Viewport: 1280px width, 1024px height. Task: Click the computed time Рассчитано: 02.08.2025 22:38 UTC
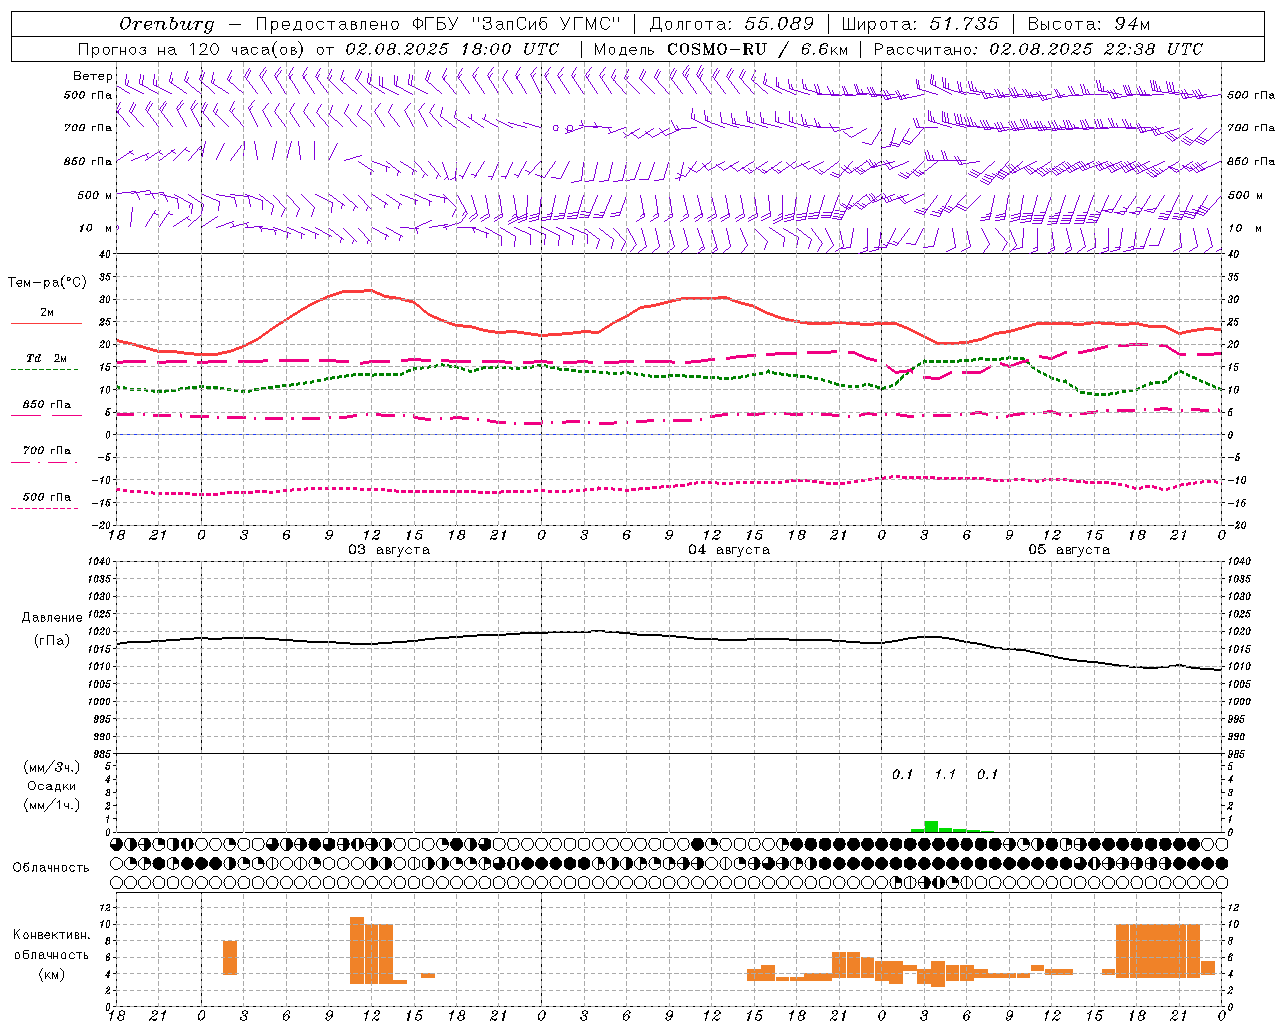click(x=1038, y=49)
